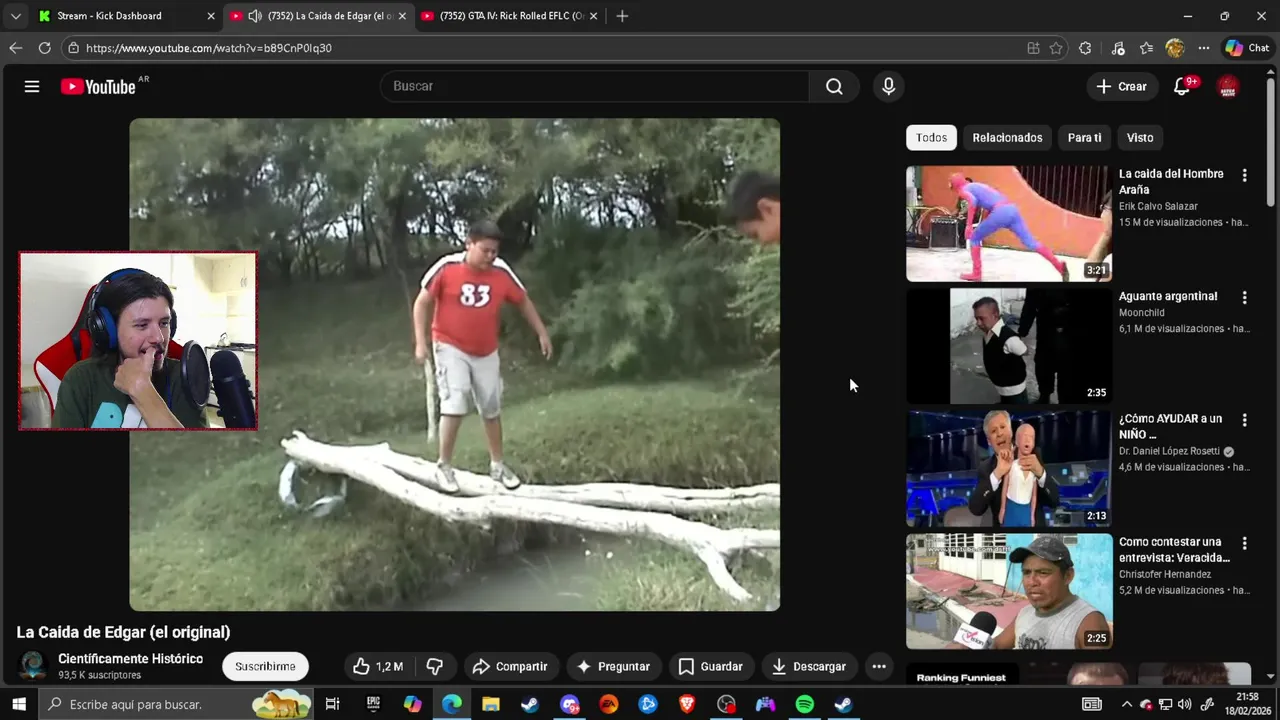Open options for Como contestar una entrevista video
1280x720 pixels.
point(1244,543)
